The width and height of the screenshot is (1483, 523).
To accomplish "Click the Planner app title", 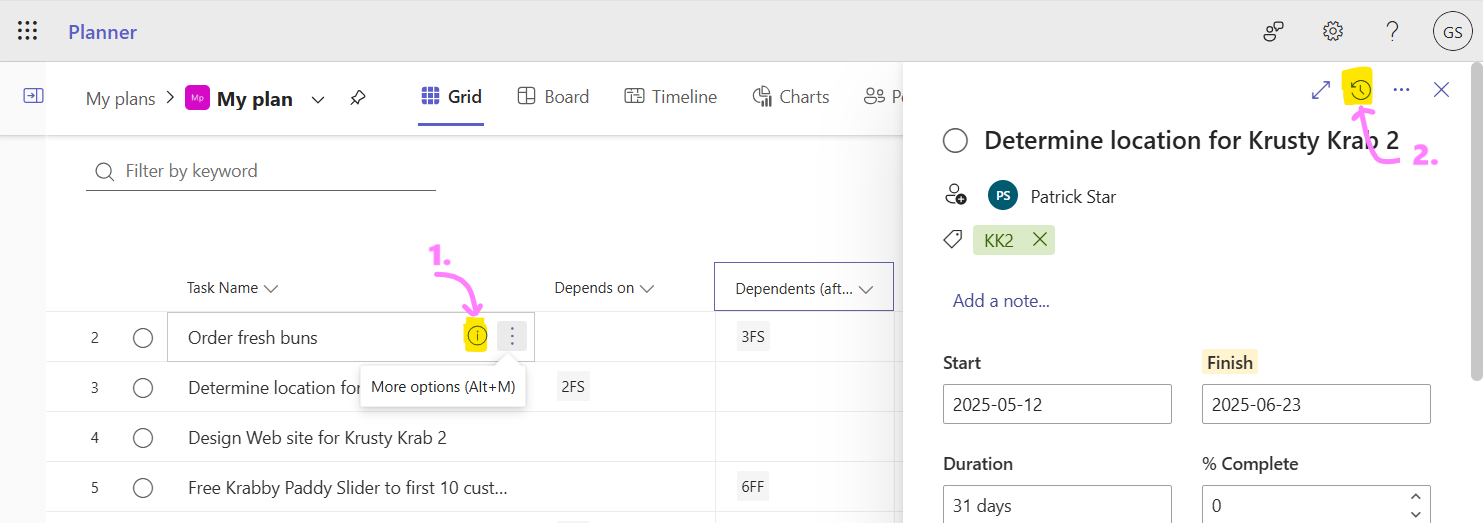I will click(102, 32).
